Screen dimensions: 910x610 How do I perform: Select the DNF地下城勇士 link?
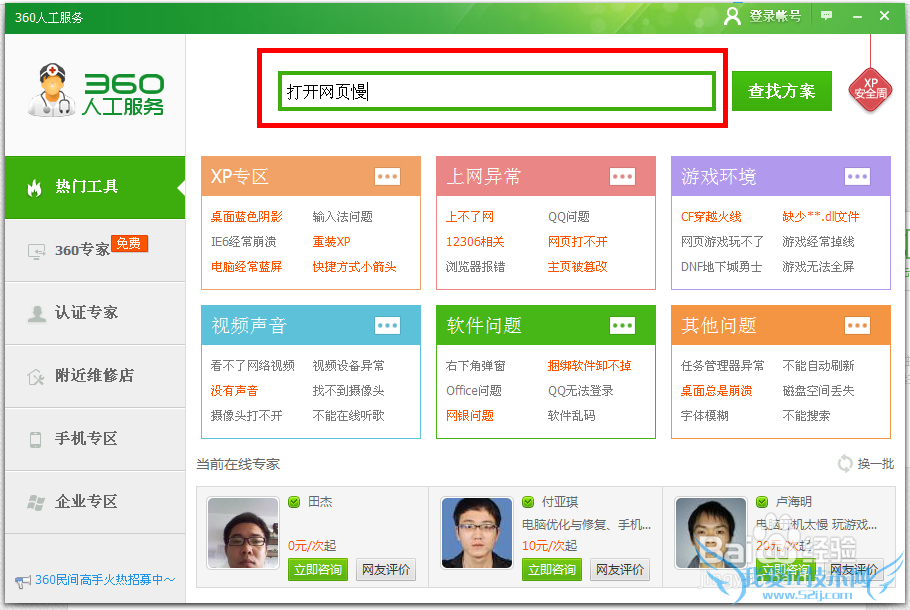point(721,266)
